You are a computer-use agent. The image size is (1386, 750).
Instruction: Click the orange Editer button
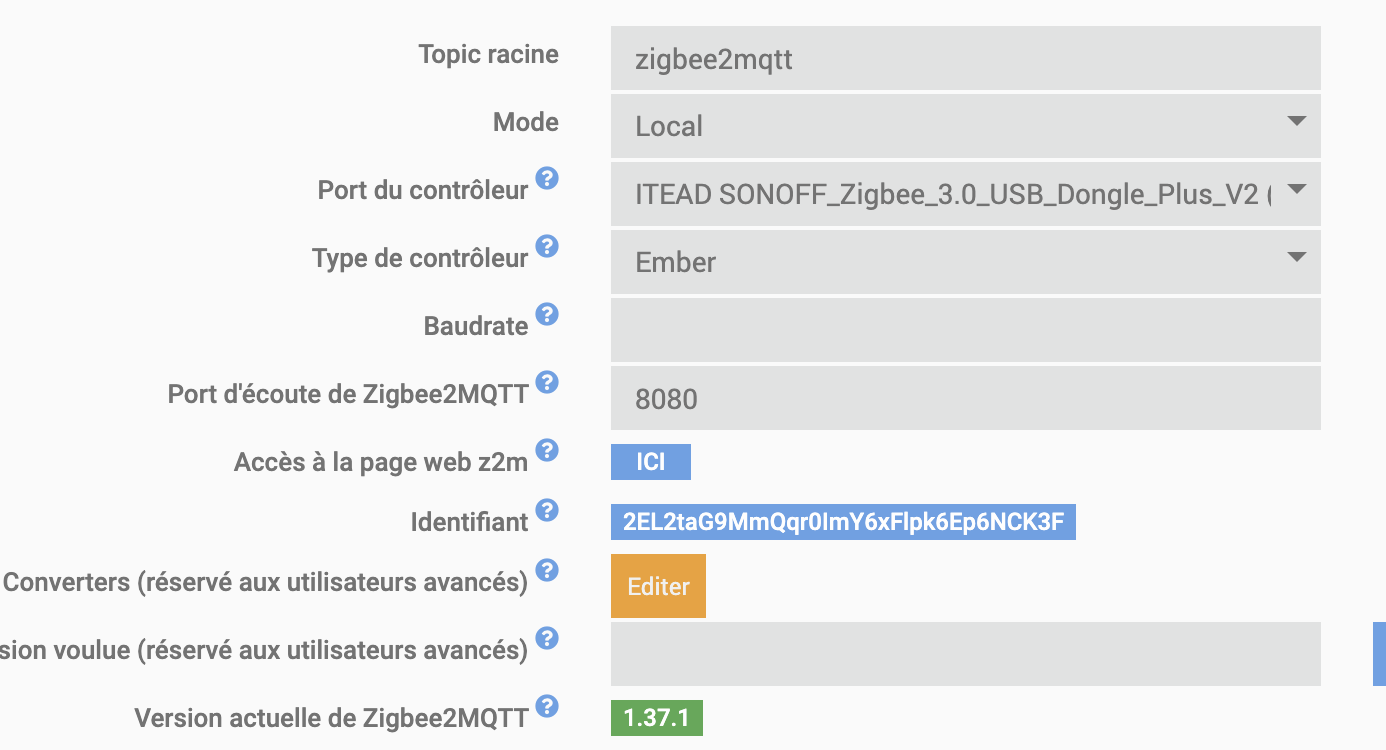pyautogui.click(x=658, y=586)
